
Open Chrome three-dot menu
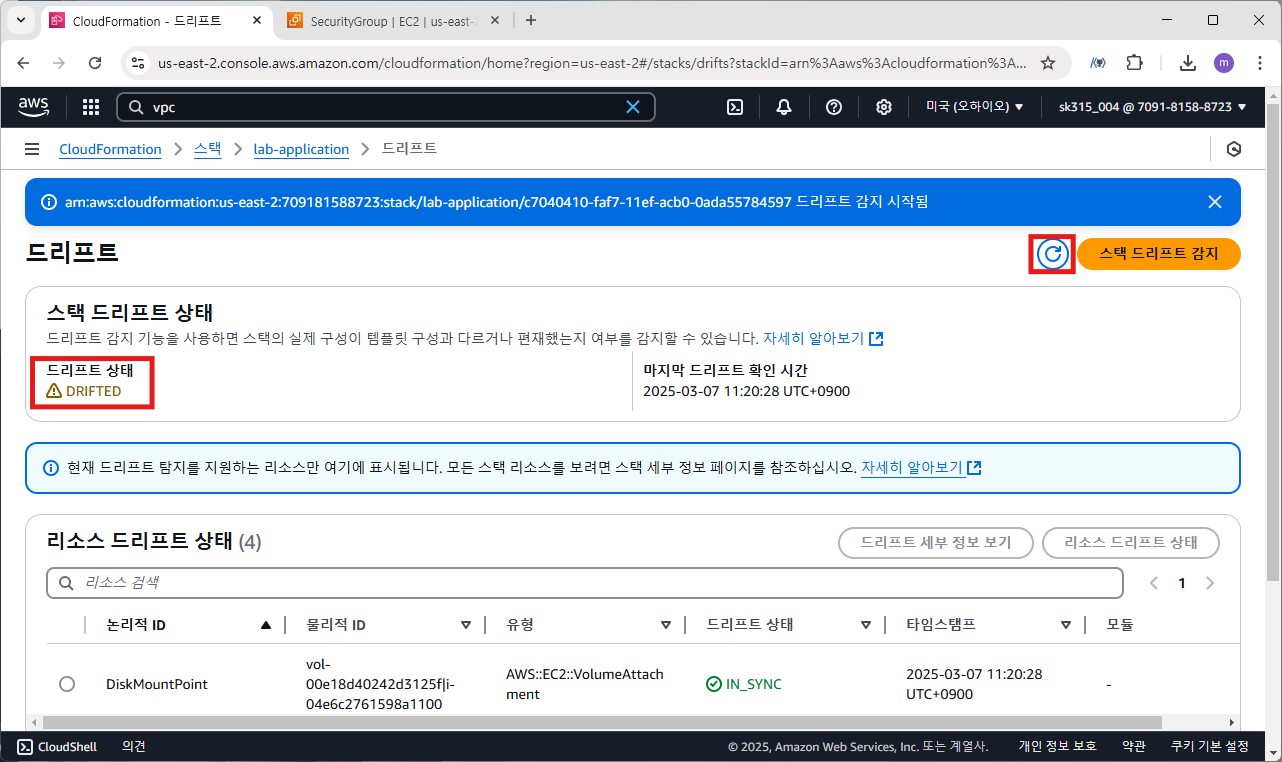(x=1258, y=63)
